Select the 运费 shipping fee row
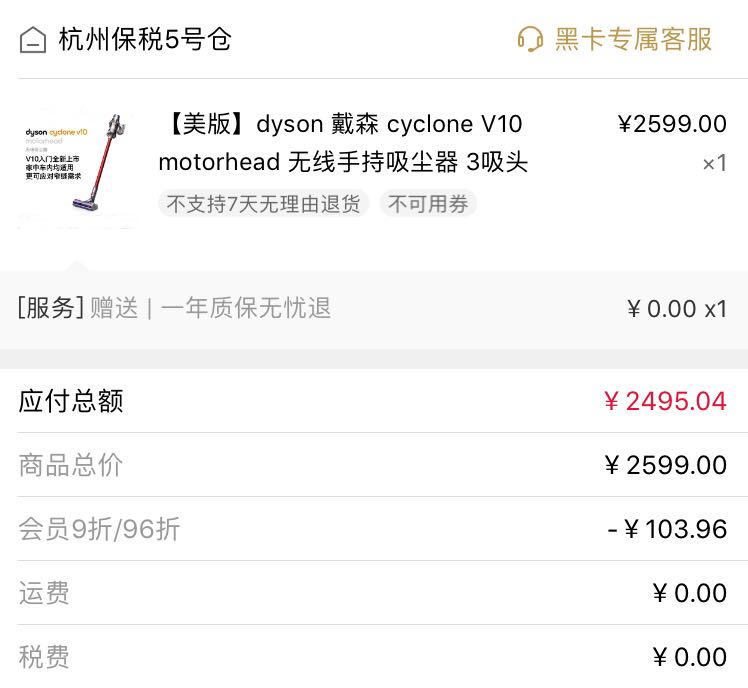748x688 pixels. point(374,593)
